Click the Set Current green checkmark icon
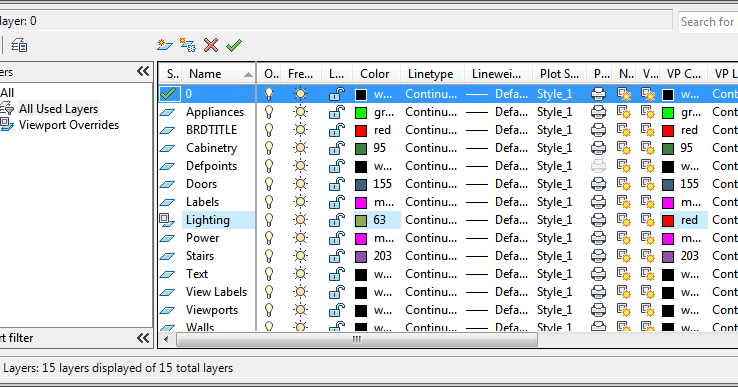This screenshot has height=387, width=738. coord(234,45)
